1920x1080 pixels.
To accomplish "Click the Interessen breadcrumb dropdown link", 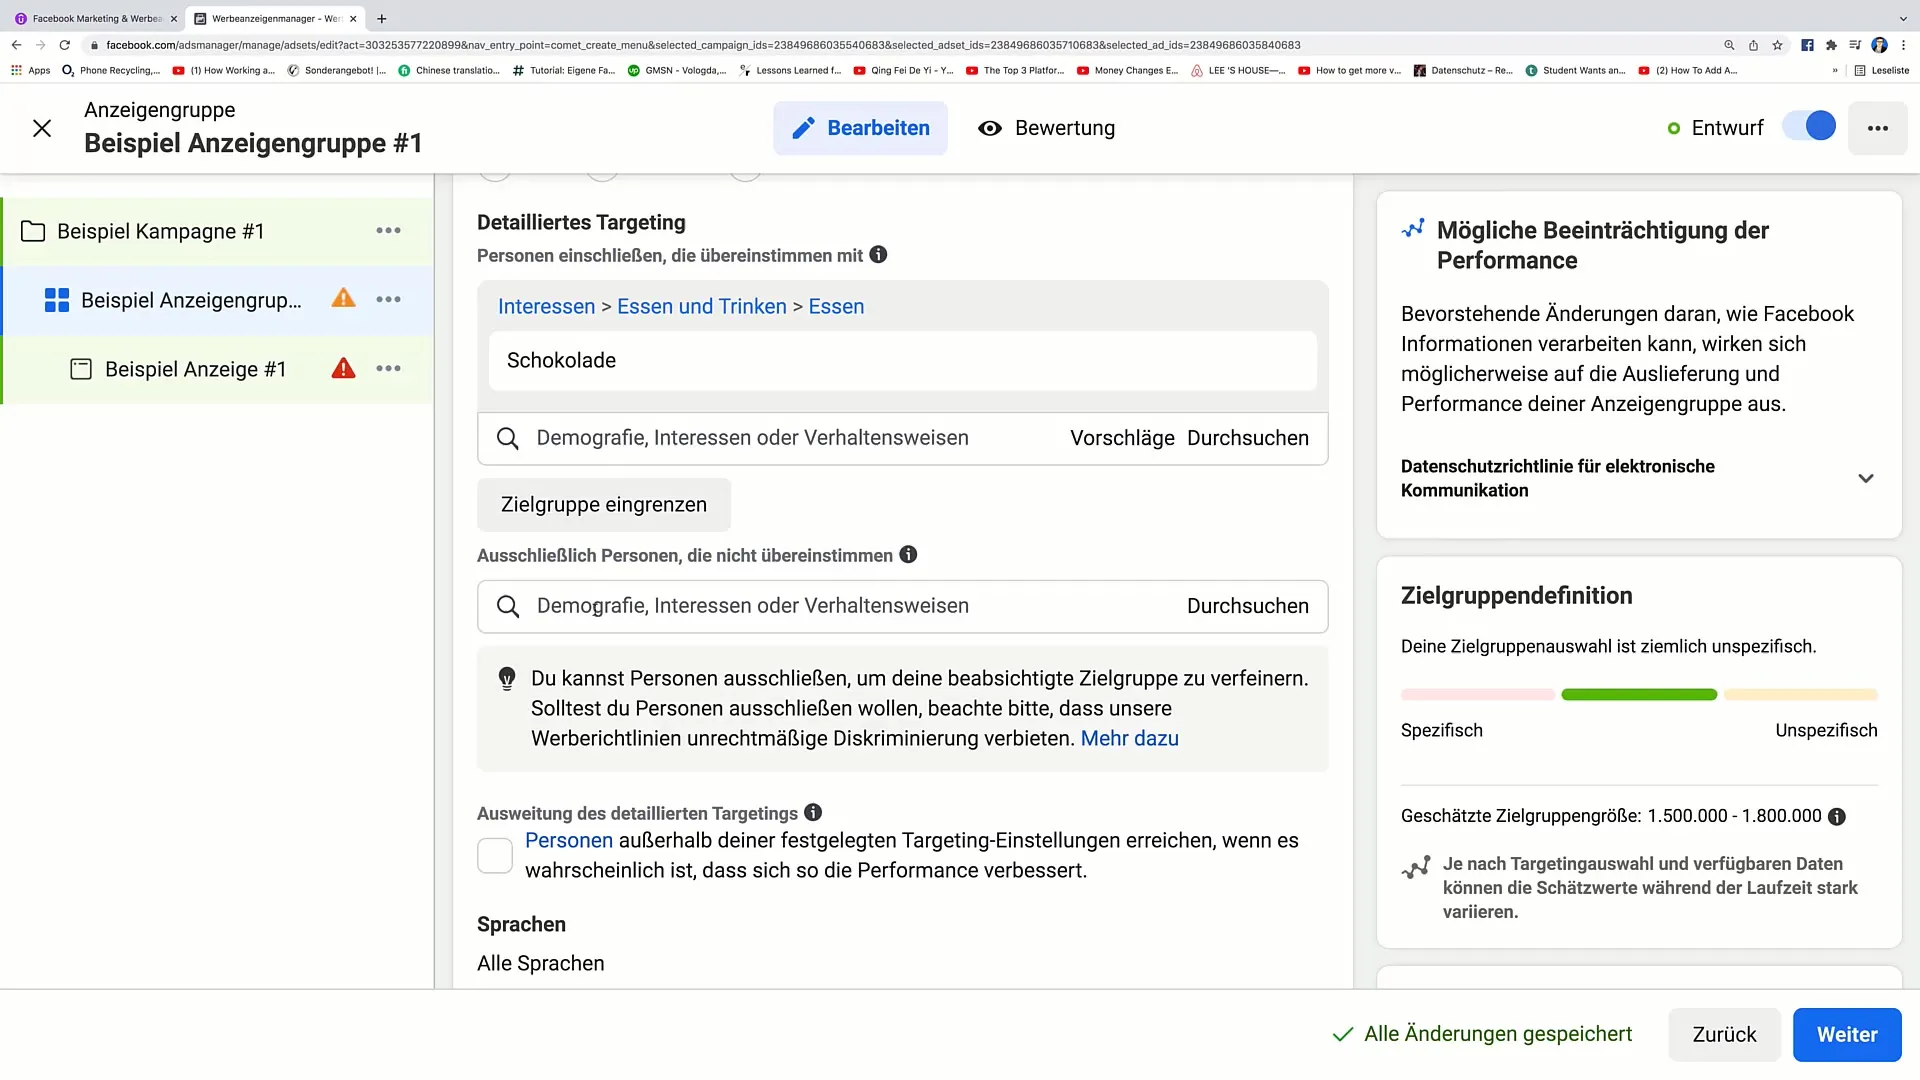I will 546,306.
